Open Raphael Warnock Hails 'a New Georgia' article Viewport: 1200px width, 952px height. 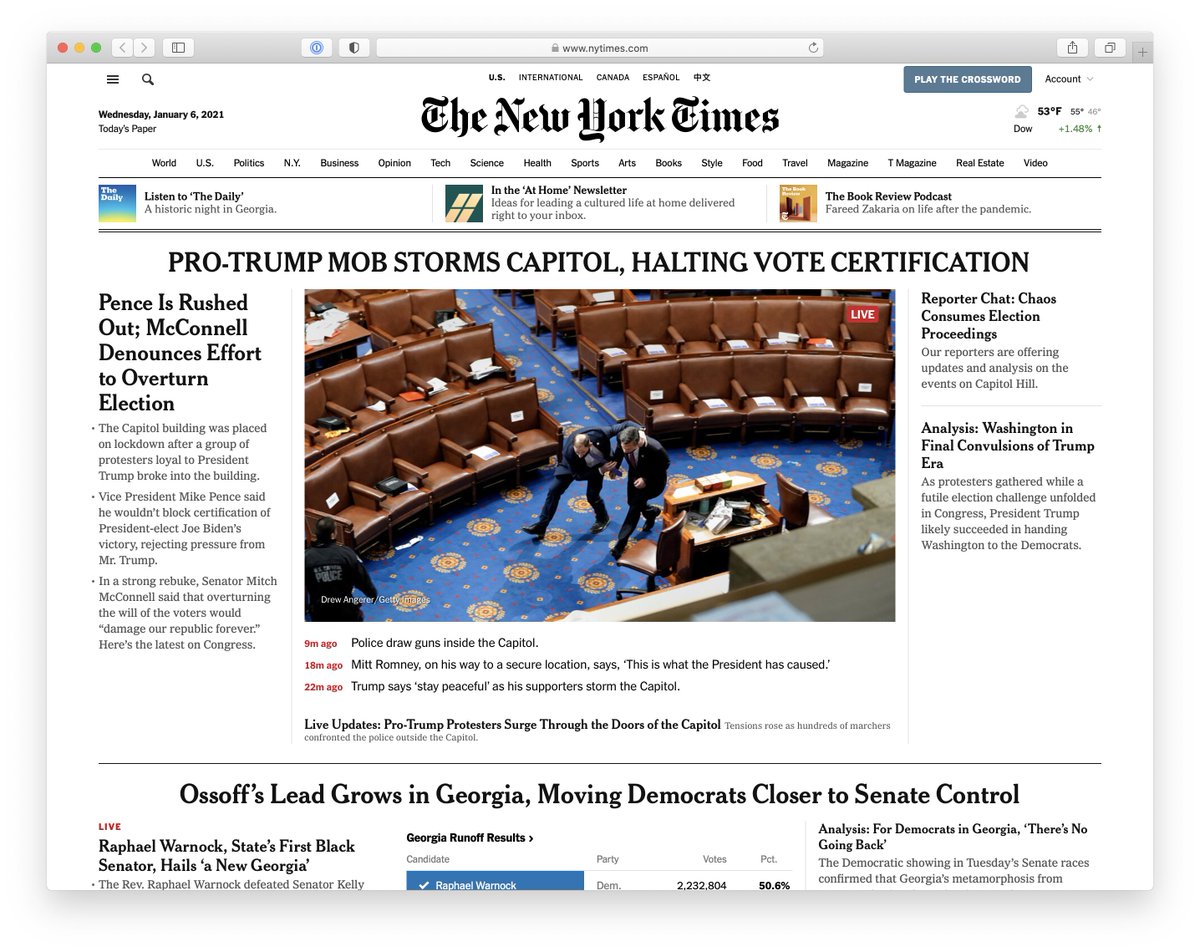tap(227, 856)
